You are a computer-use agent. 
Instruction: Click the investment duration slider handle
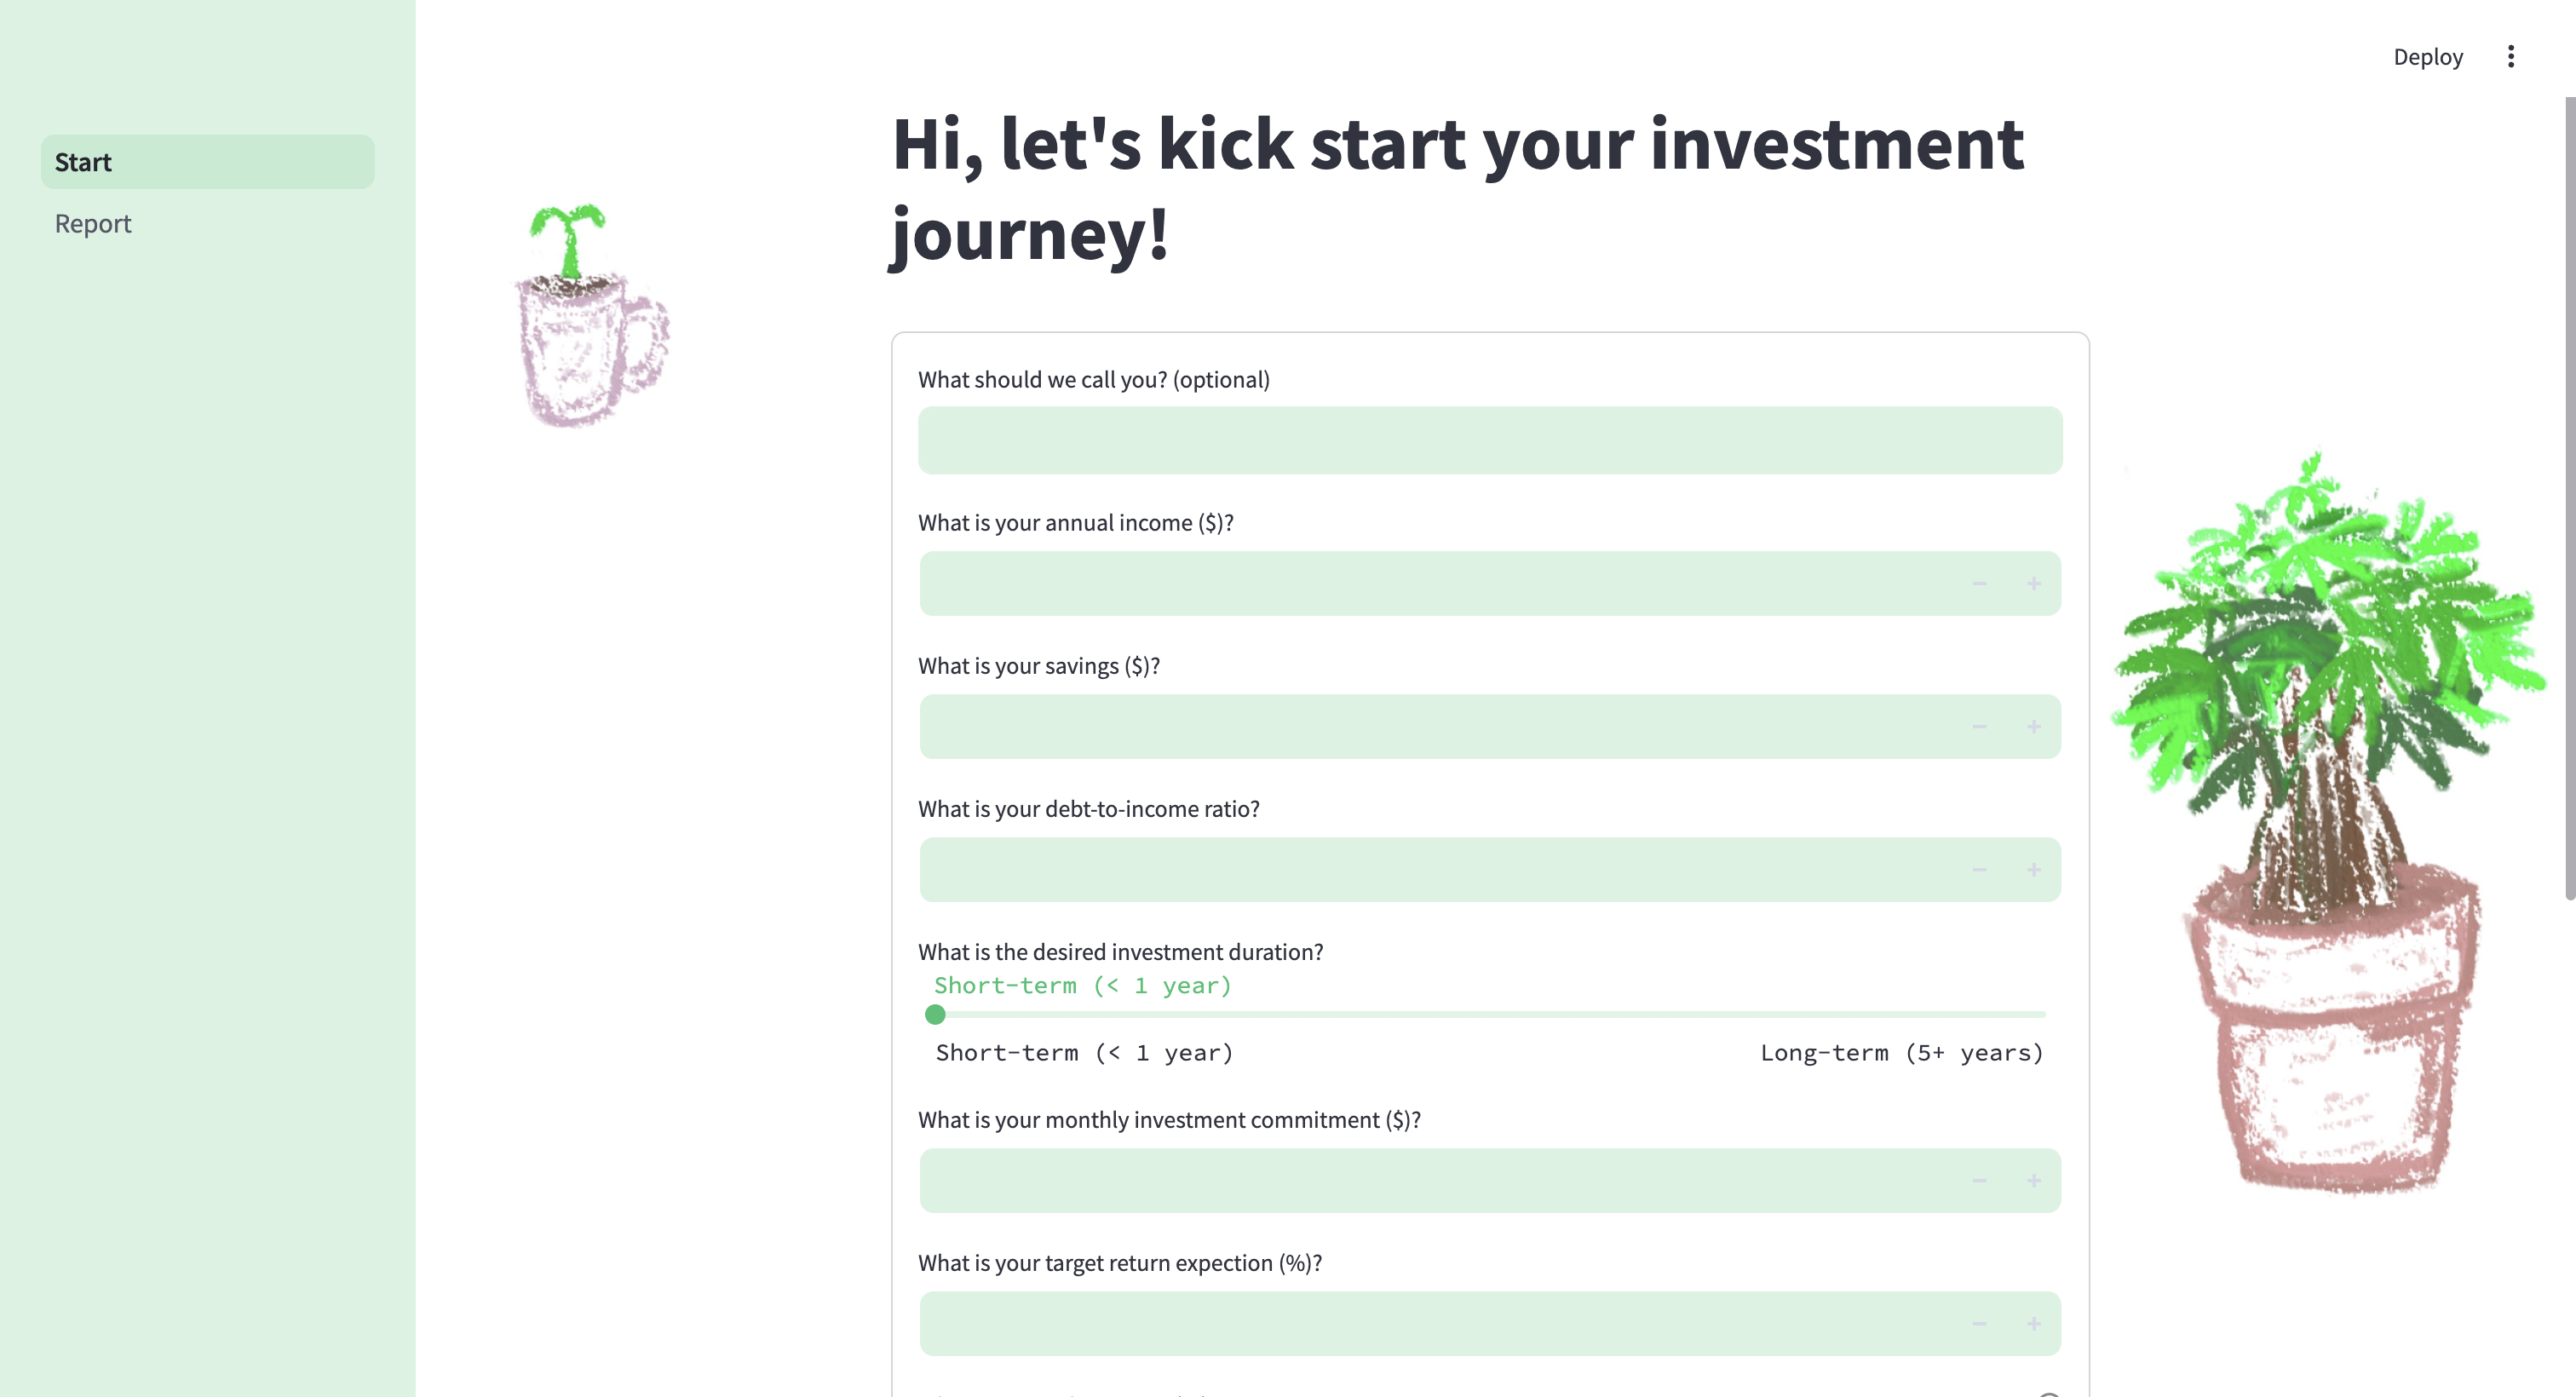point(935,1015)
